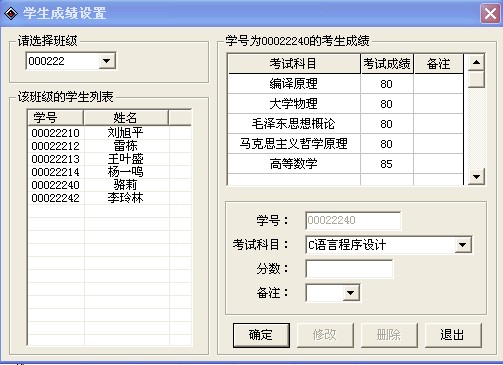The height and width of the screenshot is (365, 503).
Task: Open the class dropdown showing 000222
Action: pos(107,61)
